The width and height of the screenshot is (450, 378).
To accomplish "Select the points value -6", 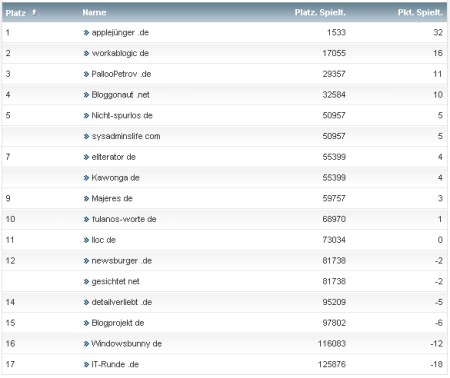I will pos(439,323).
